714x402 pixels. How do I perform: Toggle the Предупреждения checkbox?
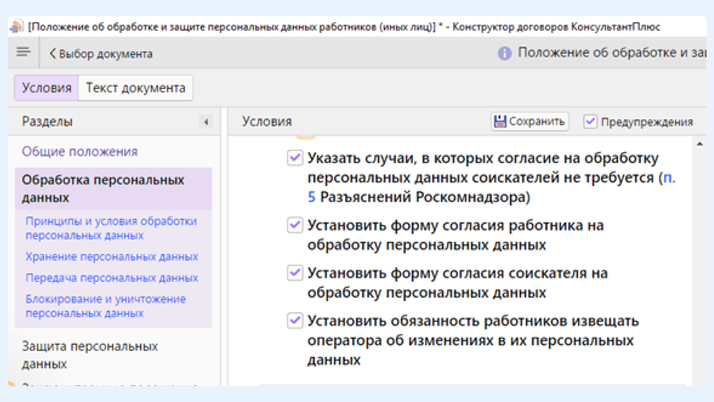click(591, 122)
